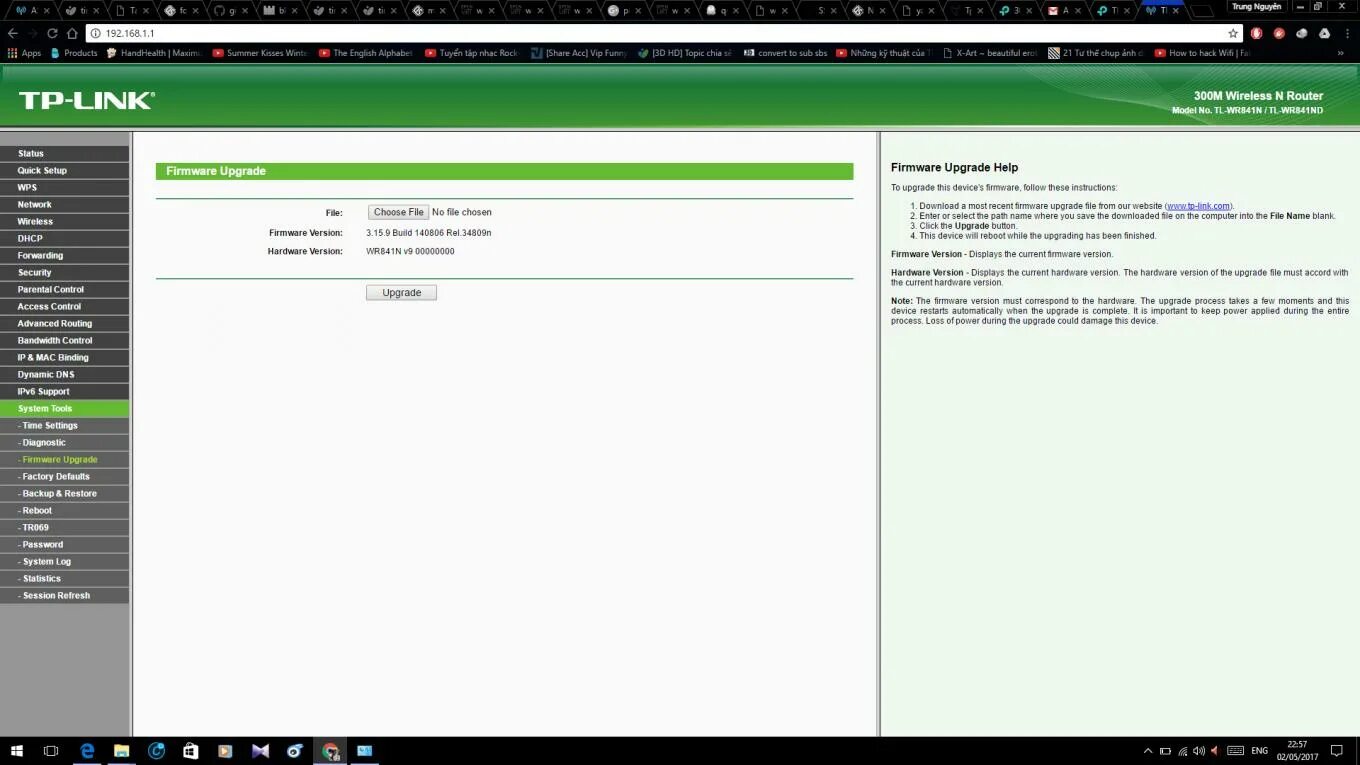Viewport: 1360px width, 765px height.
Task: Open The English Alphabet bookmark
Action: click(x=365, y=53)
